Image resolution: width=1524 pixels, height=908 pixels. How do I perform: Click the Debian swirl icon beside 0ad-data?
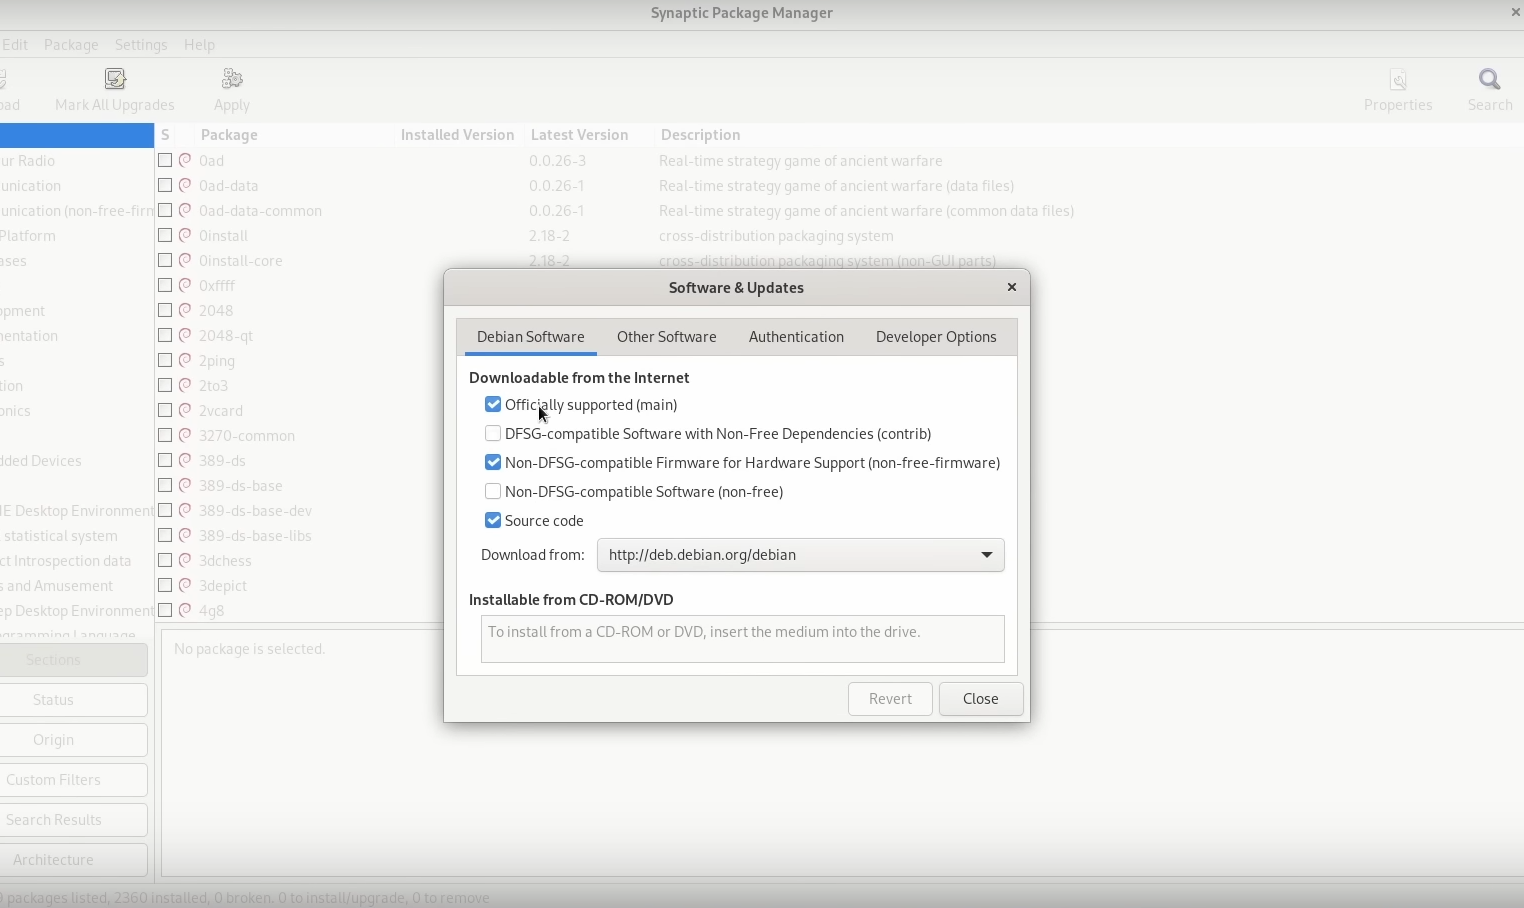click(185, 185)
